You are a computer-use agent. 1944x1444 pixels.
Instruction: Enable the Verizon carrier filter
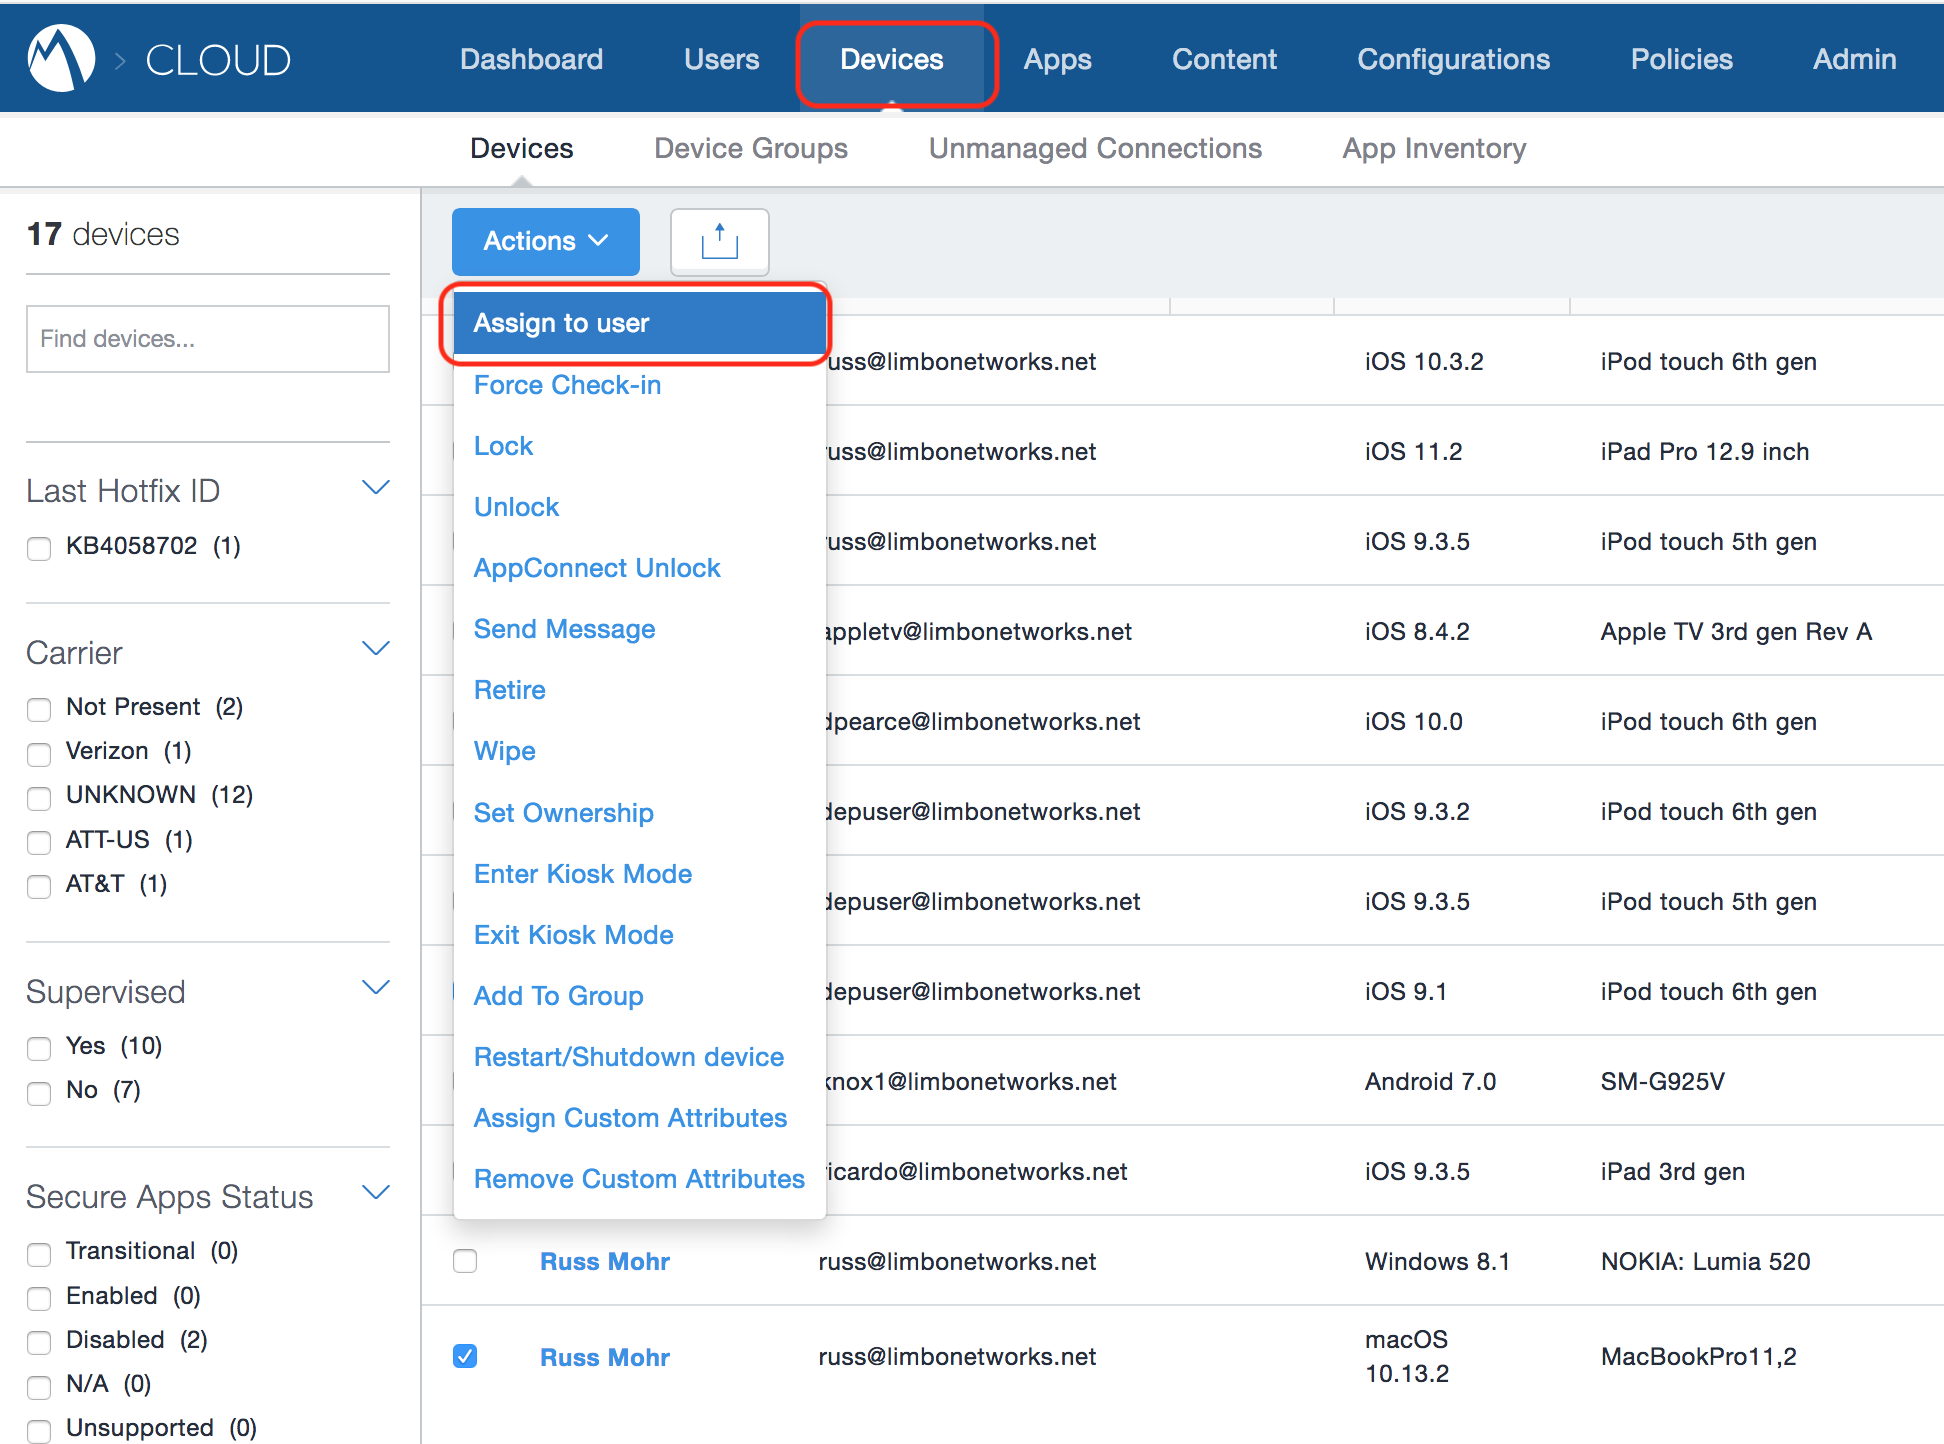39,753
